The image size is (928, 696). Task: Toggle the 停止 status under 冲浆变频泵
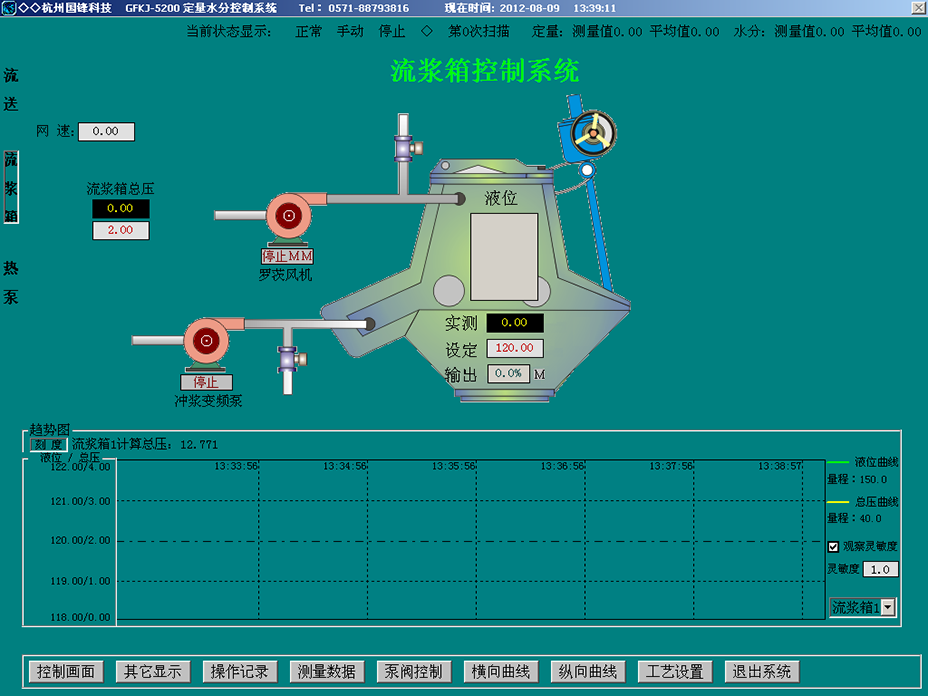coord(206,382)
